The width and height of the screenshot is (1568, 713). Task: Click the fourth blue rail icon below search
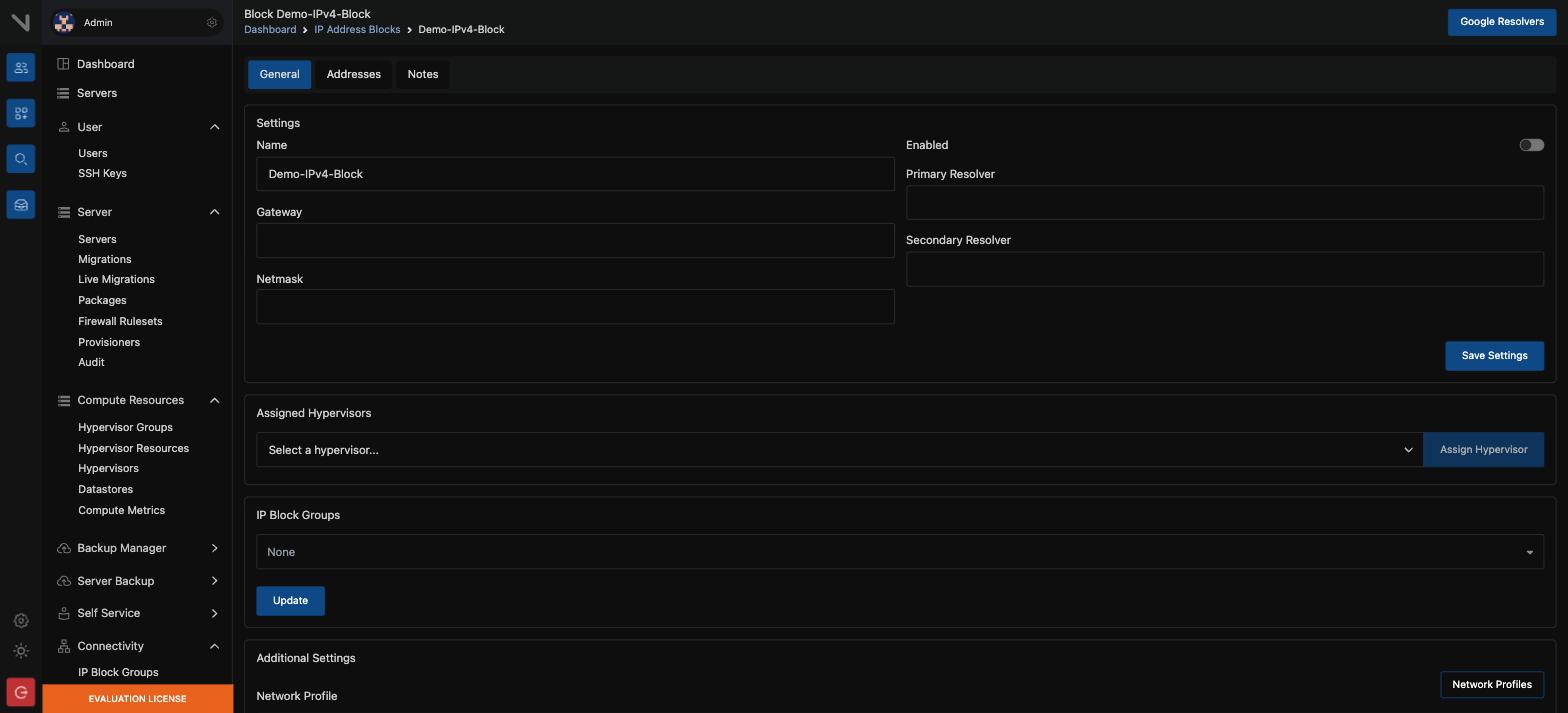pyautogui.click(x=21, y=205)
